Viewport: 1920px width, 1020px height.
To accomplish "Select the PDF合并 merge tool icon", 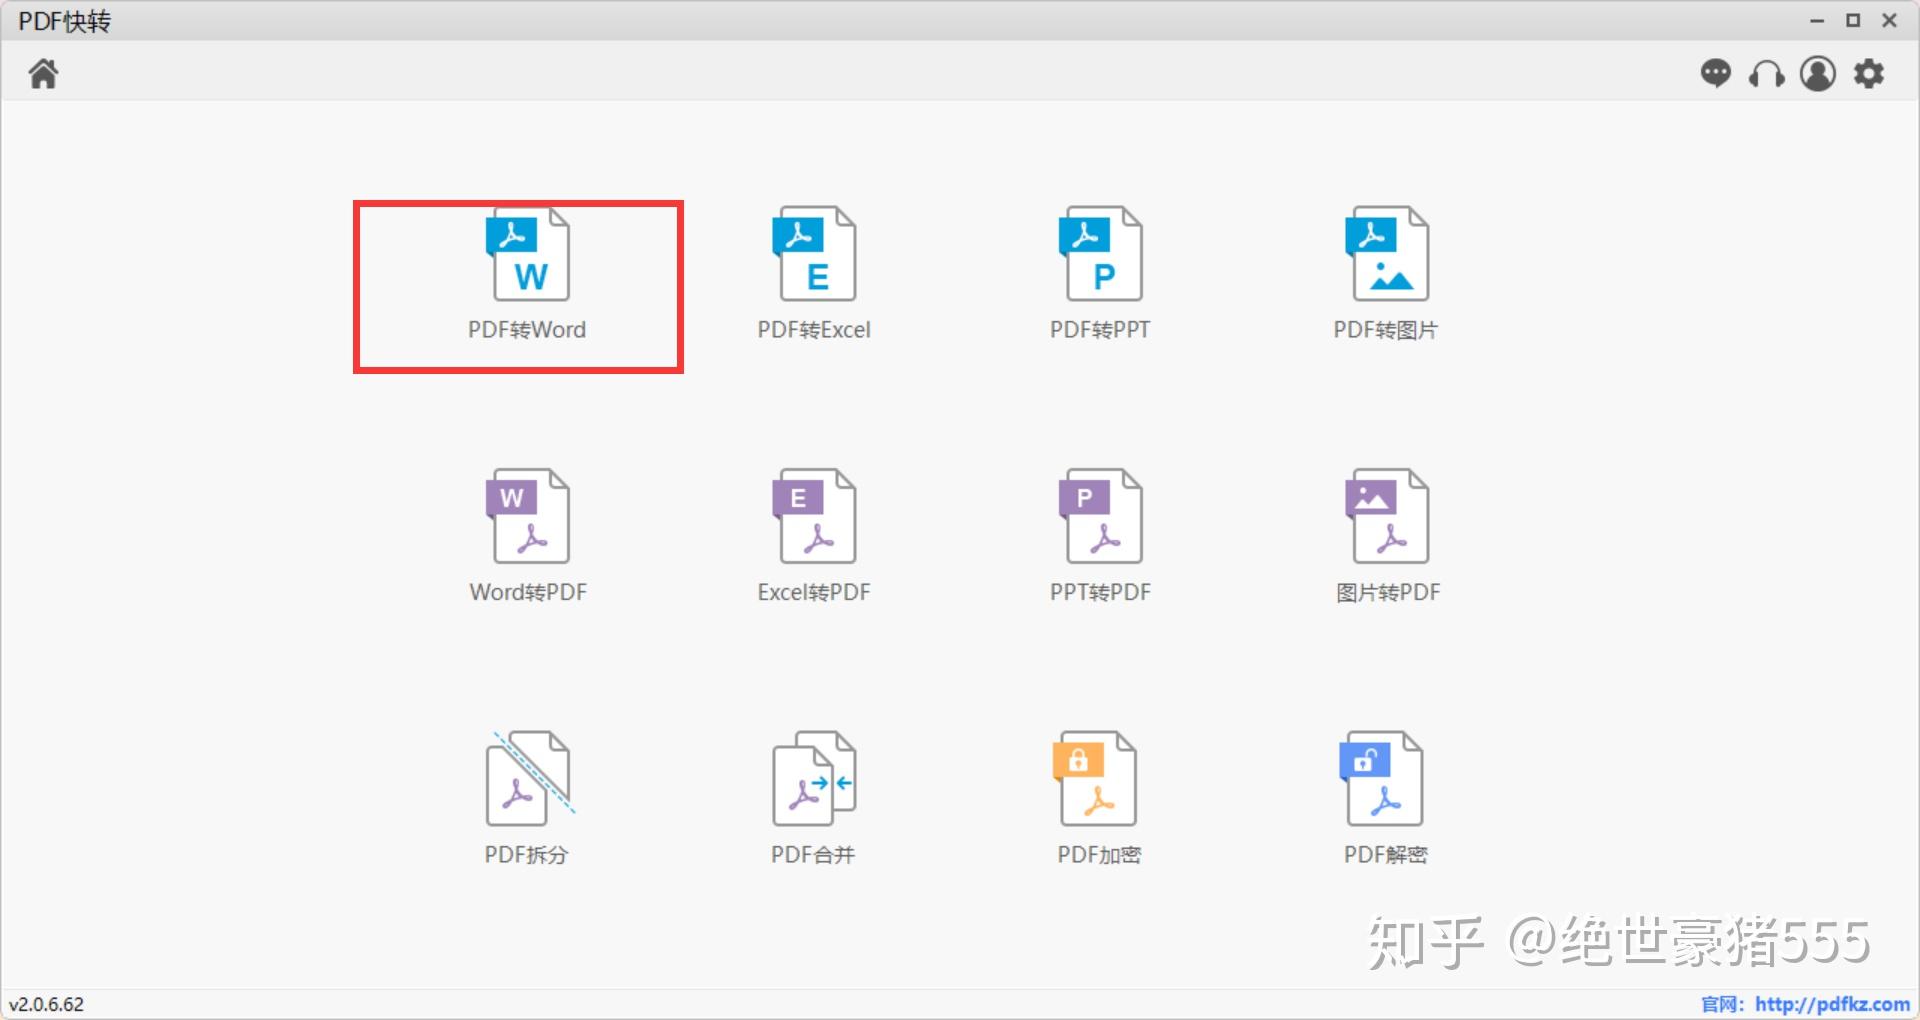I will [814, 778].
